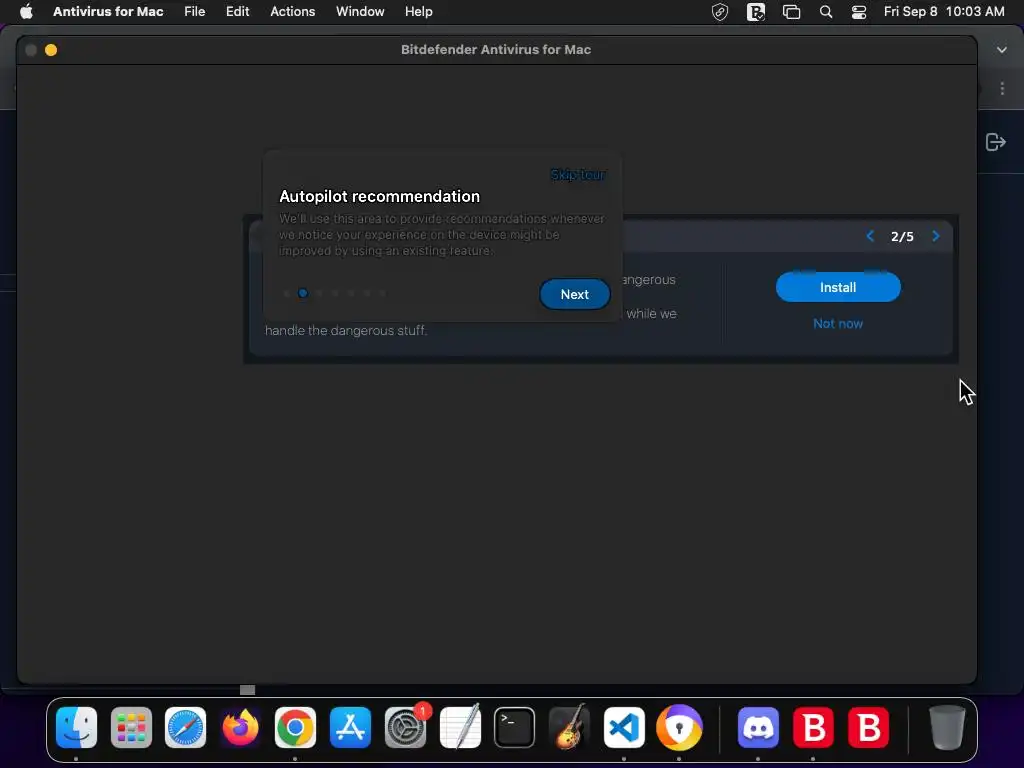1024x768 pixels.
Task: Go to next recommendation with right chevron
Action: (x=936, y=236)
